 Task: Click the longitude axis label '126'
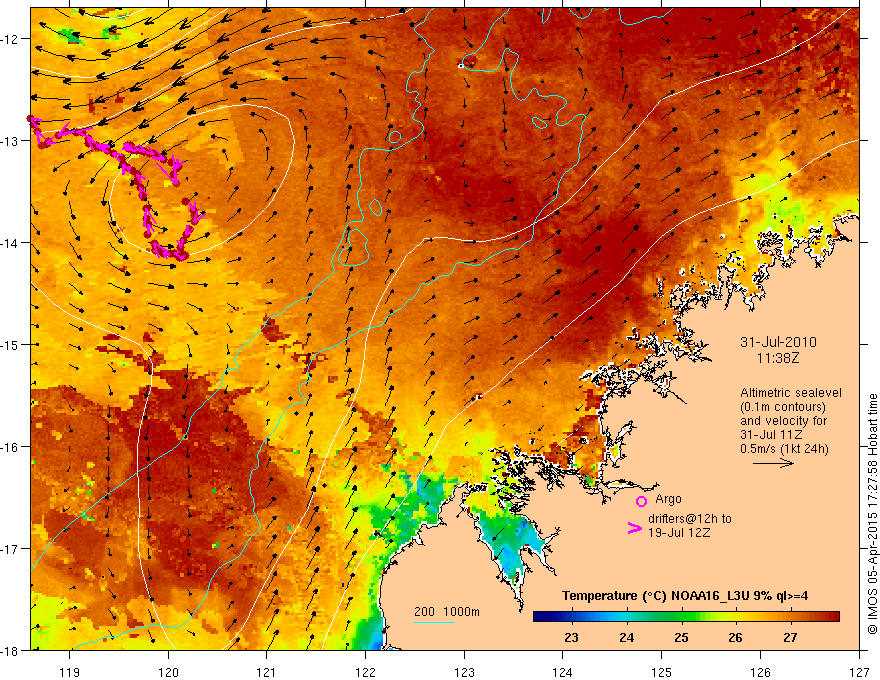click(760, 672)
